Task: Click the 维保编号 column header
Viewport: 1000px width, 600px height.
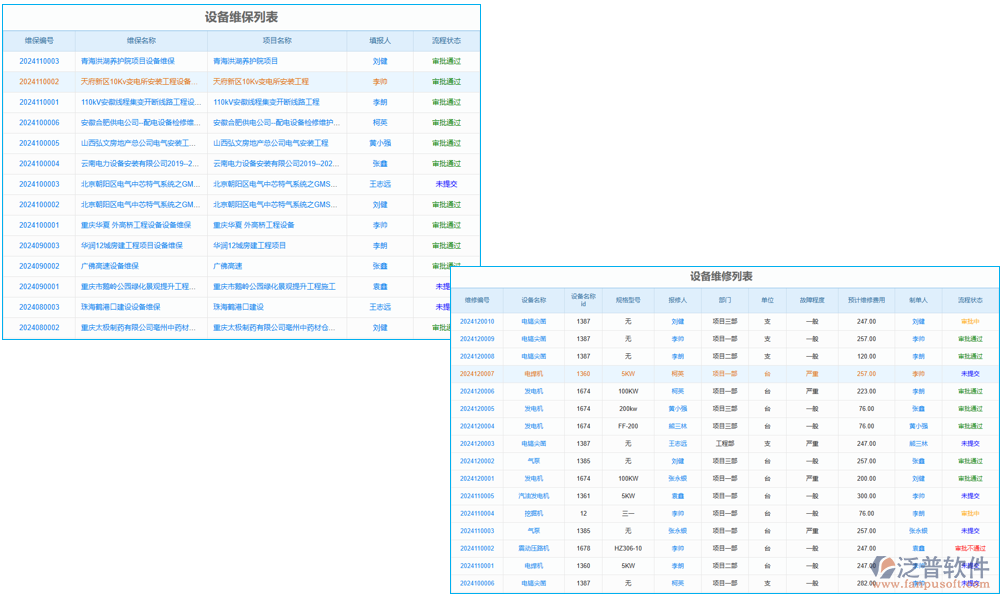Action: pyautogui.click(x=38, y=40)
